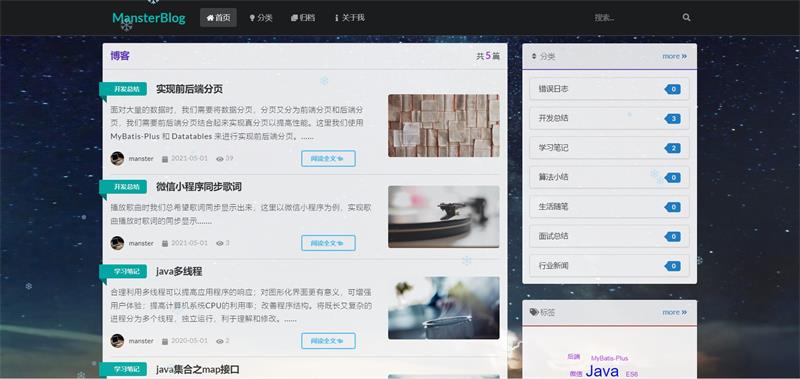The height and width of the screenshot is (379, 800).
Task: Open the MansterBlog site logo
Action: (148, 18)
